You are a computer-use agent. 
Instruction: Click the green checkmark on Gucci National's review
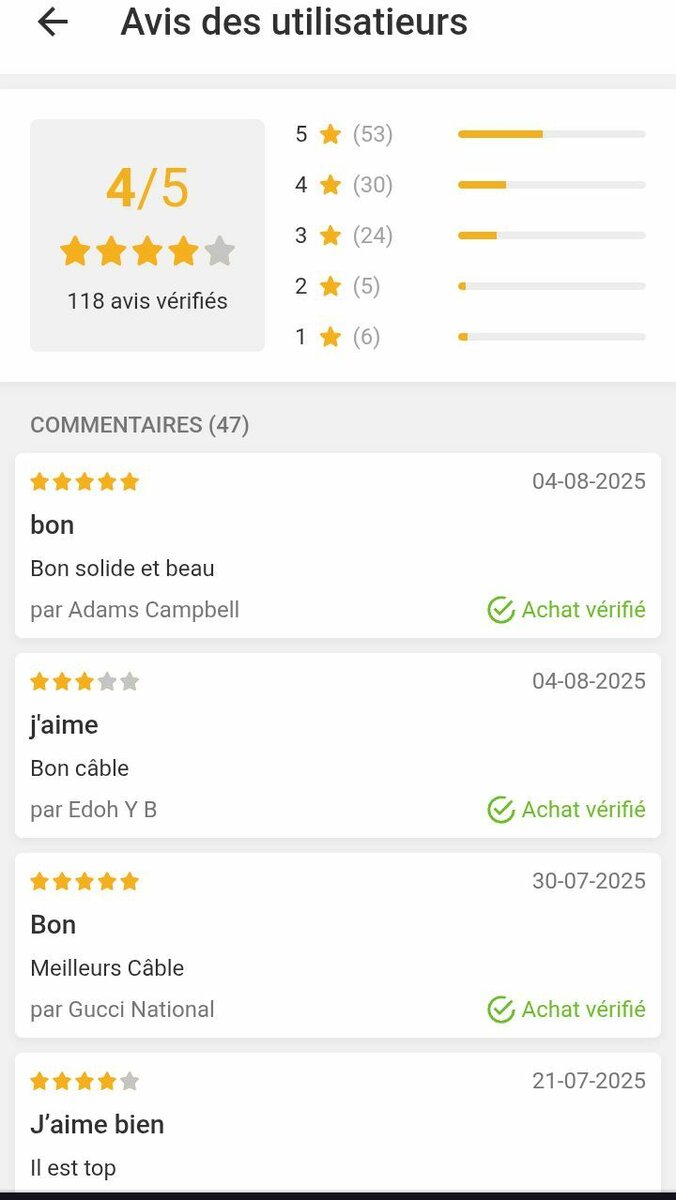point(500,1009)
